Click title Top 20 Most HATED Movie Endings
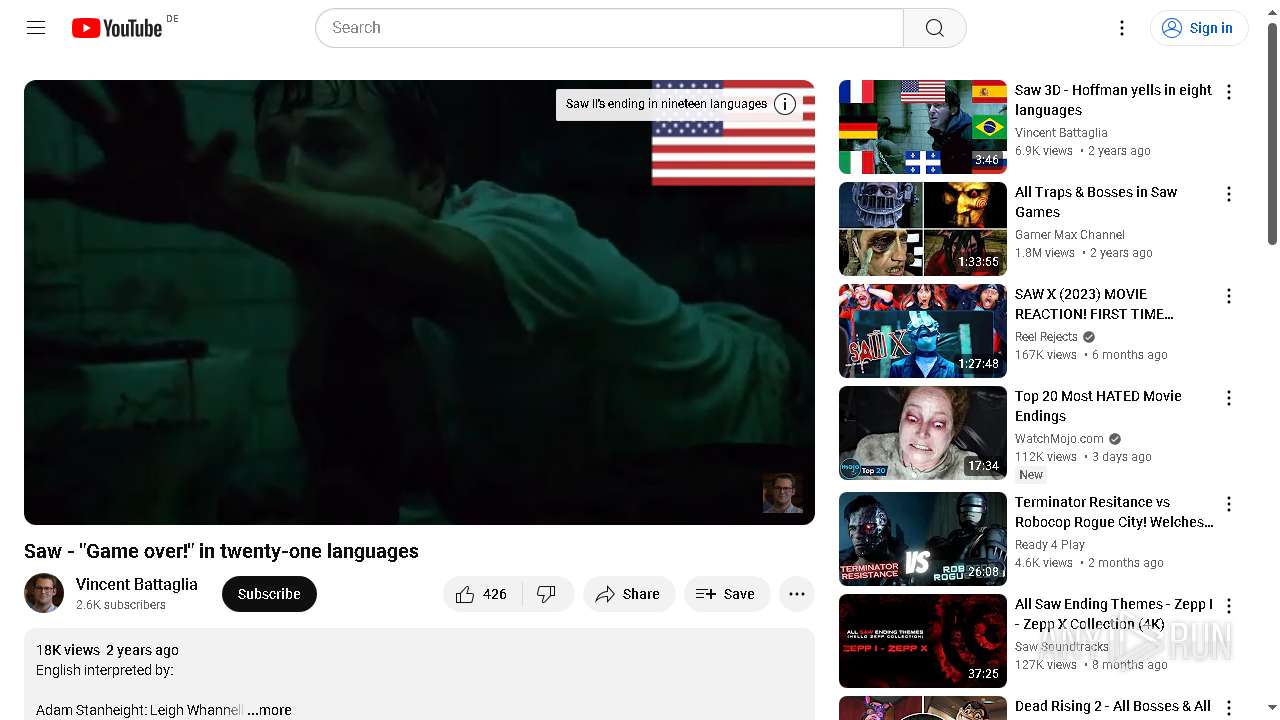Image resolution: width=1280 pixels, height=720 pixels. 1098,406
